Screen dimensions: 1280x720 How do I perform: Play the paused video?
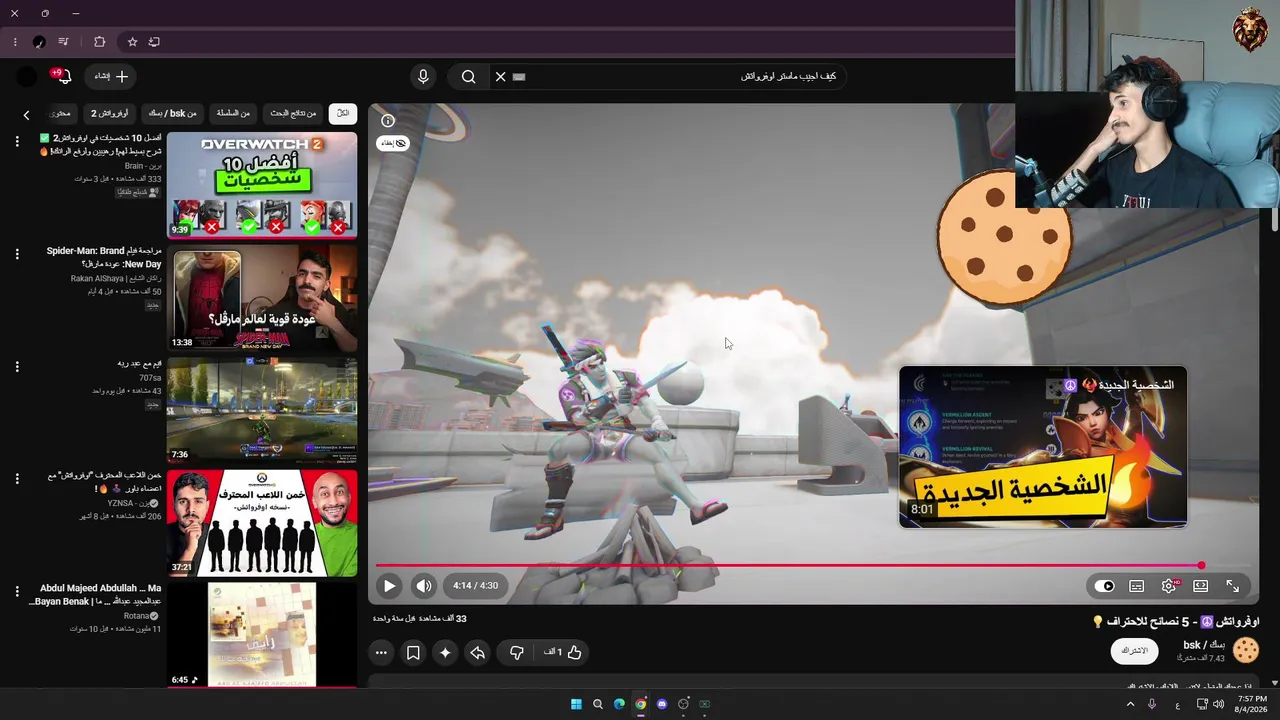click(x=389, y=586)
